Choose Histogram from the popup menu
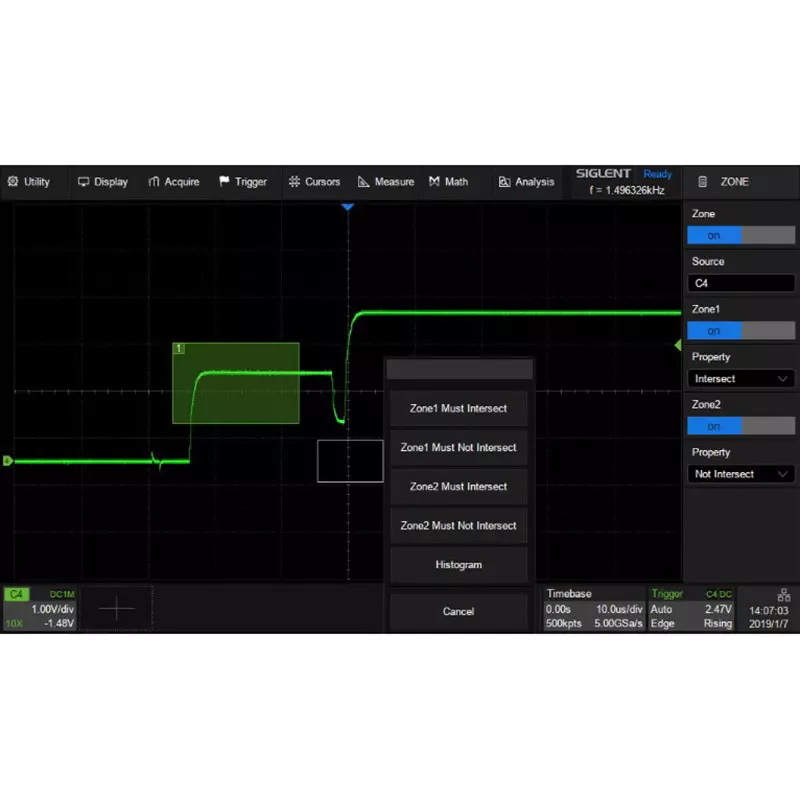Image resolution: width=800 pixels, height=800 pixels. 458,565
